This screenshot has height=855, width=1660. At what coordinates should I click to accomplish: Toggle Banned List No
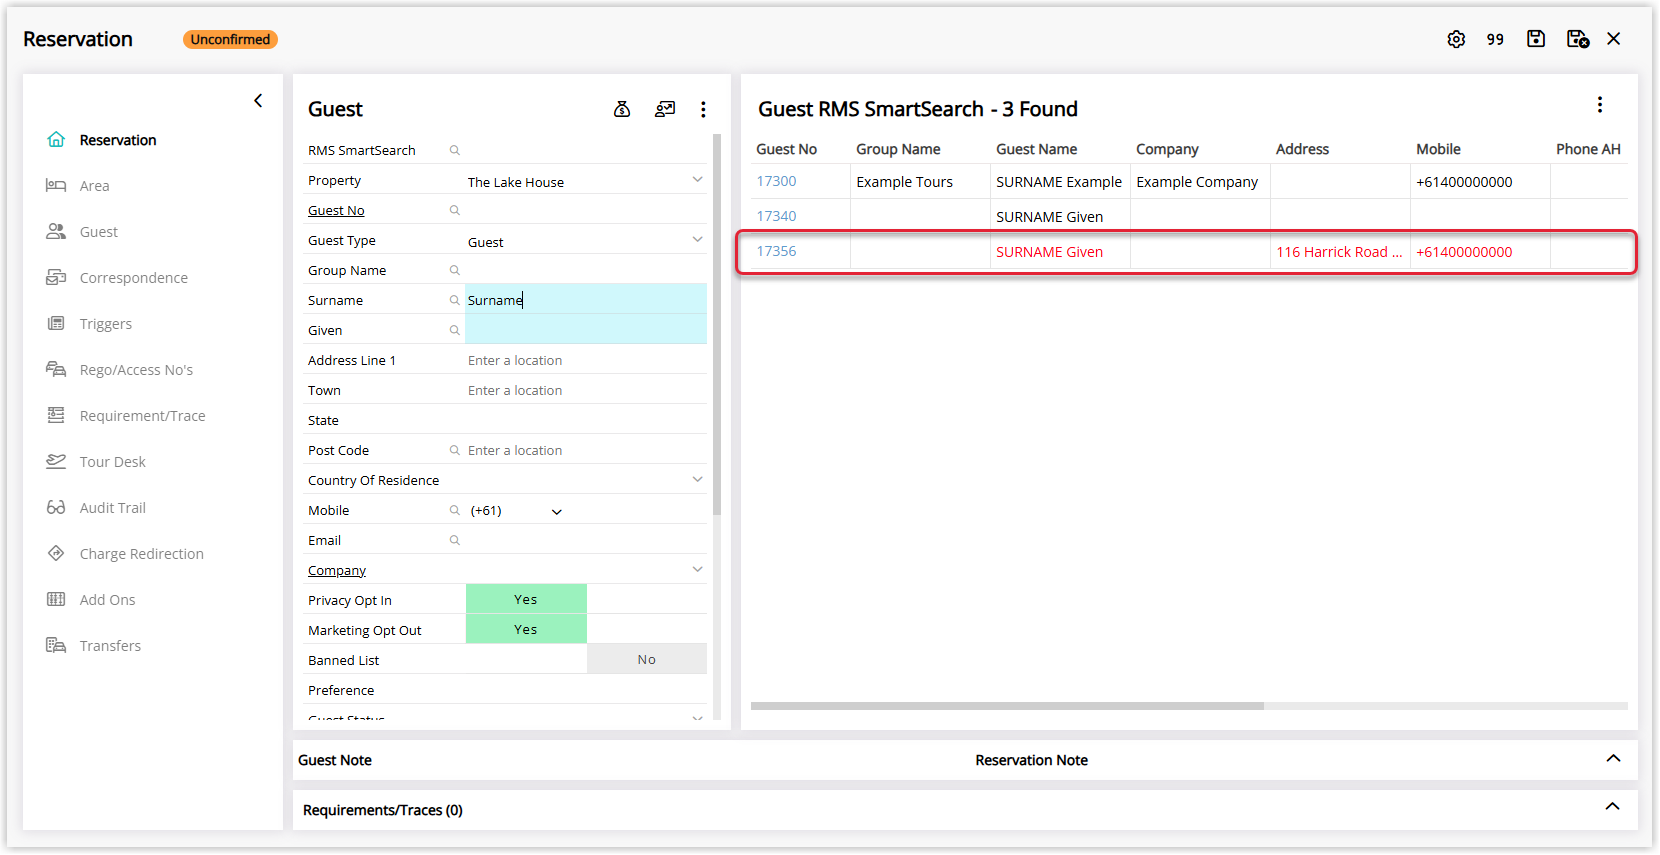tap(646, 659)
